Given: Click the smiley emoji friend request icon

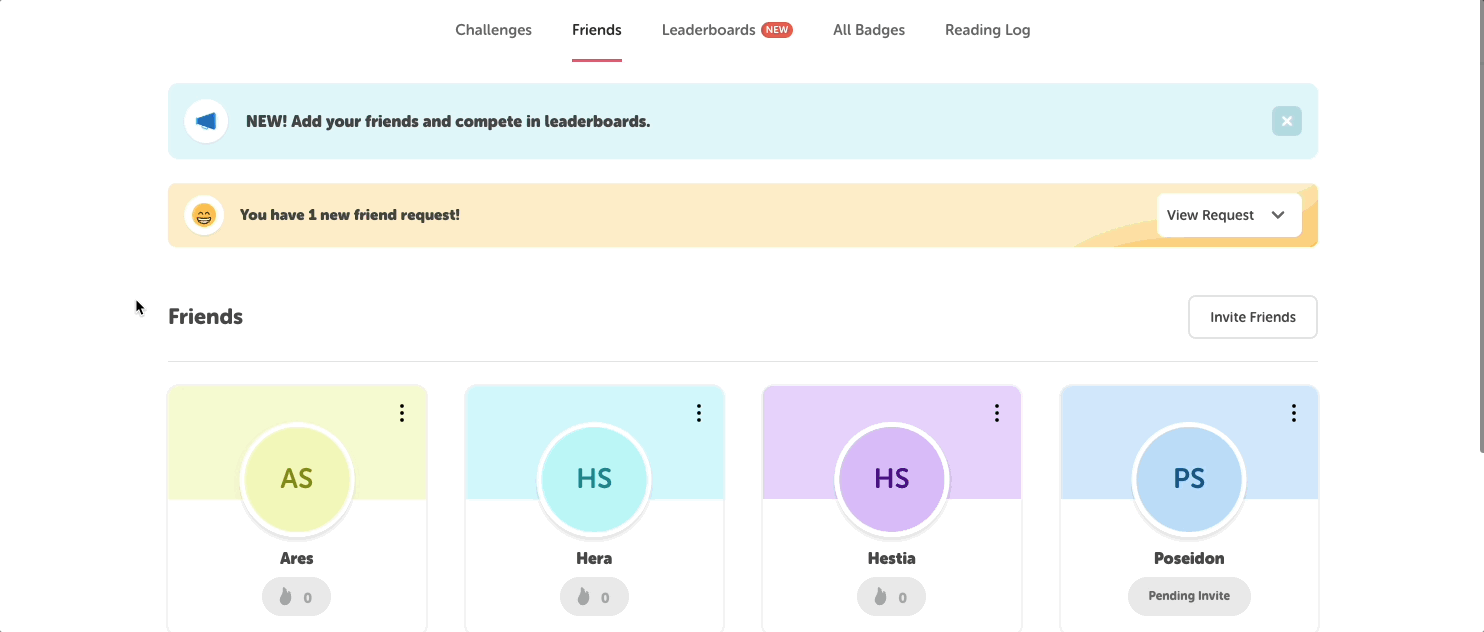Looking at the screenshot, I should (204, 215).
